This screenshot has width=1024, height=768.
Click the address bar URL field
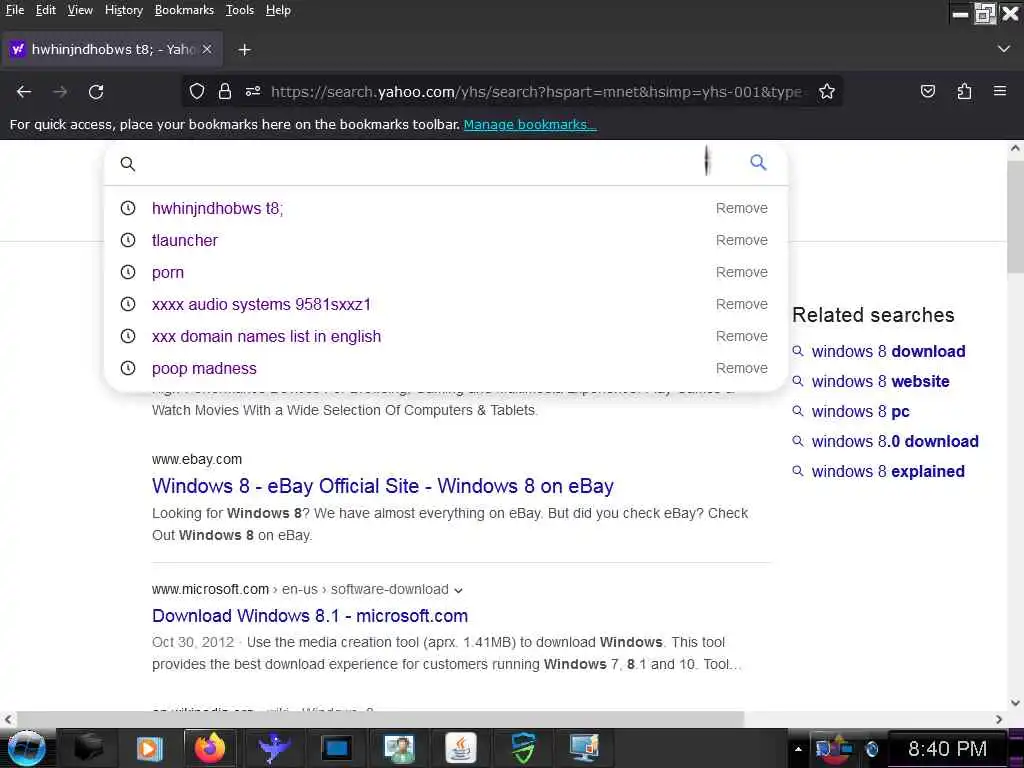click(536, 91)
